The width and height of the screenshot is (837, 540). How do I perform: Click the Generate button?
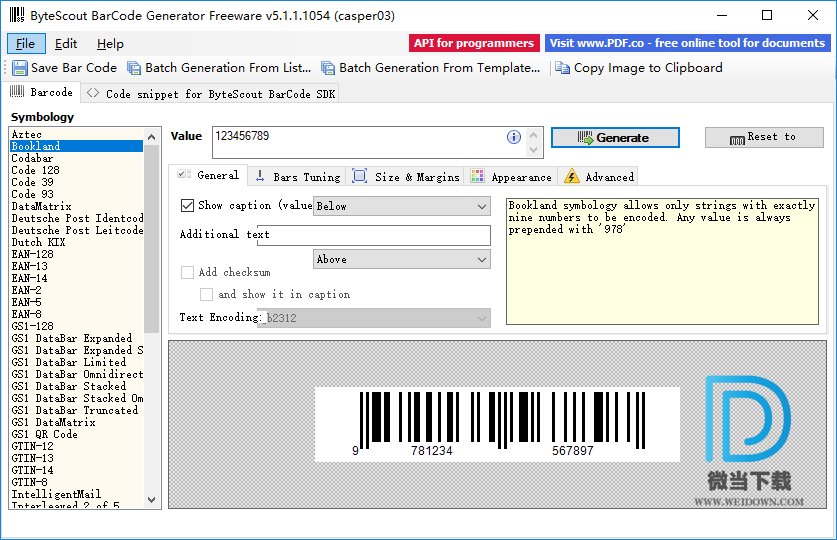(615, 138)
